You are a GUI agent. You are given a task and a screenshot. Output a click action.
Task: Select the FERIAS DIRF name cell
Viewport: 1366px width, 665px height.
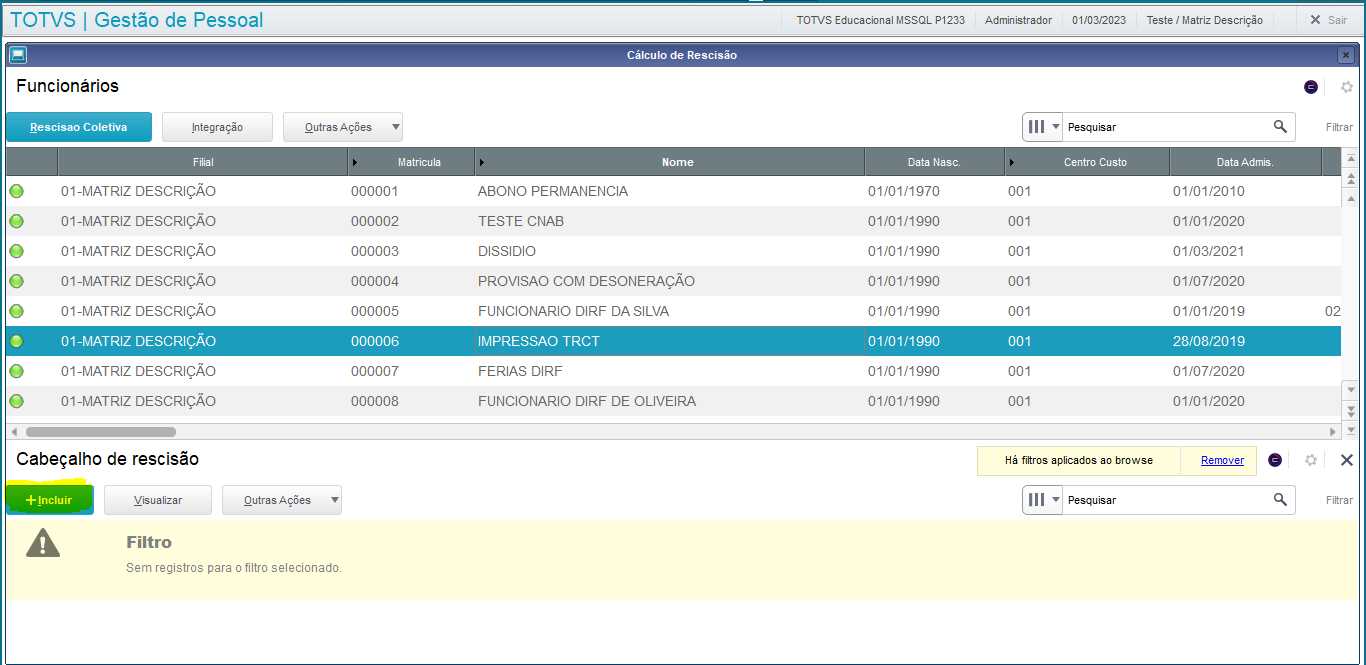(x=669, y=371)
